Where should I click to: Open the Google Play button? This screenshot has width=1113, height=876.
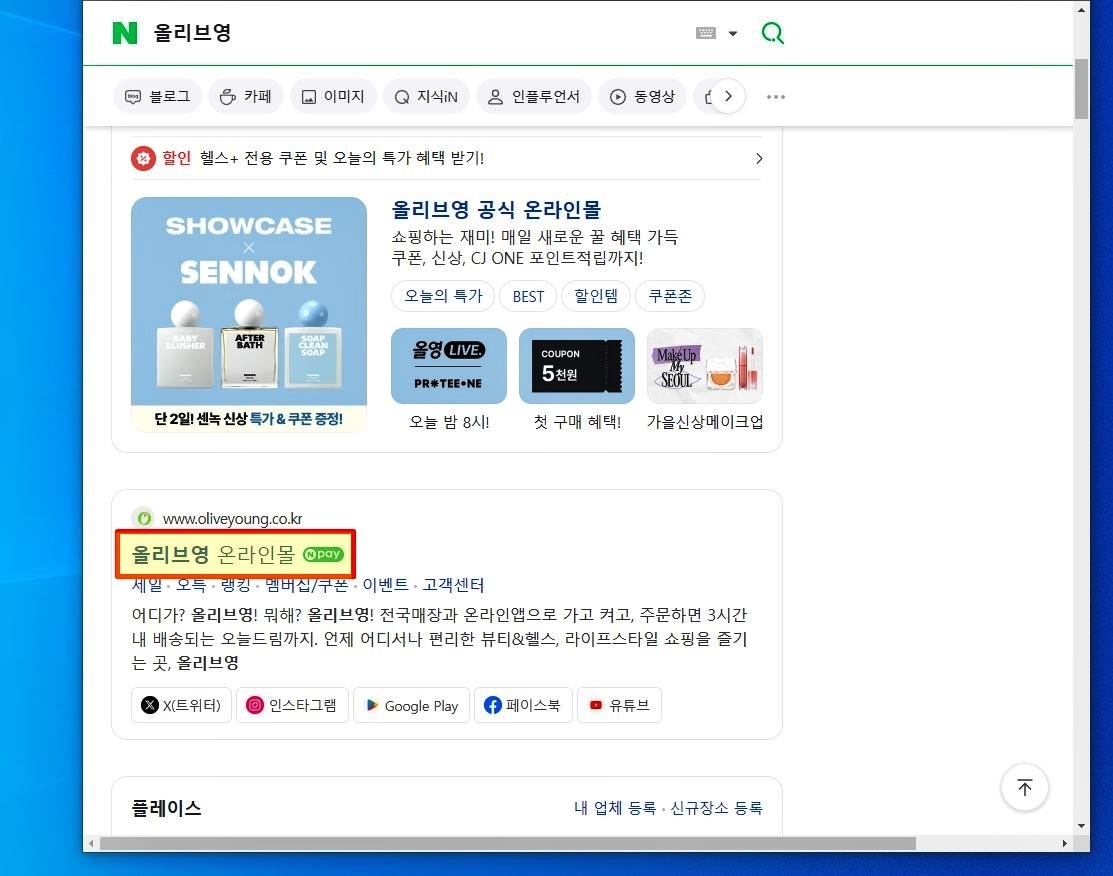[412, 705]
